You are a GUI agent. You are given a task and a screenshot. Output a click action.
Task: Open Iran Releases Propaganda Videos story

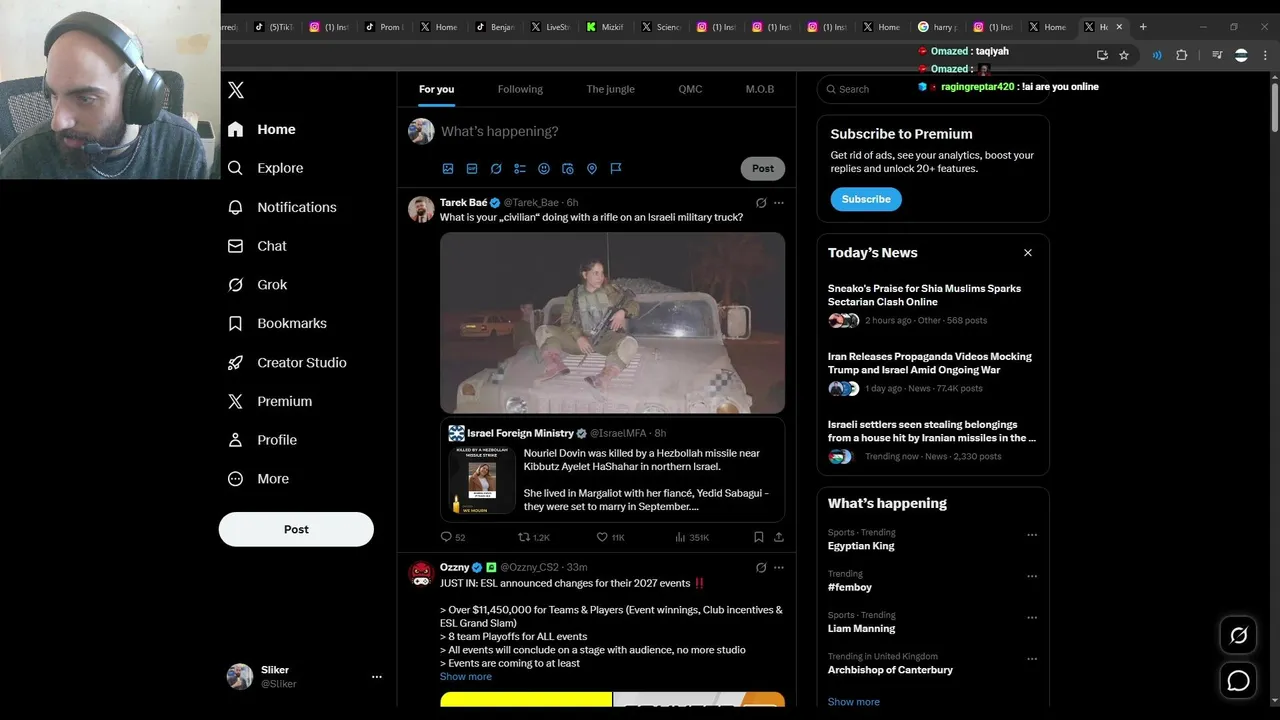[930, 363]
